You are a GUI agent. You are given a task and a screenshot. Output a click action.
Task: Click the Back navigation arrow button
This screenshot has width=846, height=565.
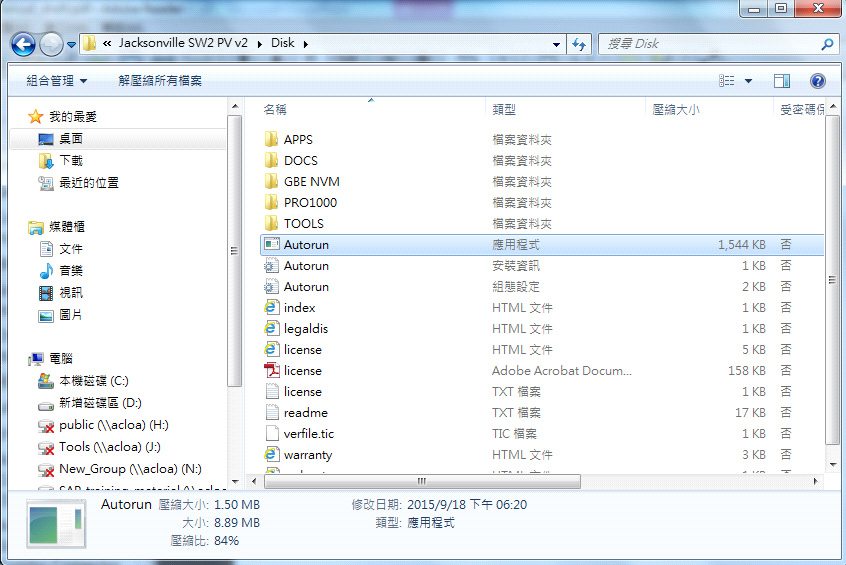pos(24,44)
